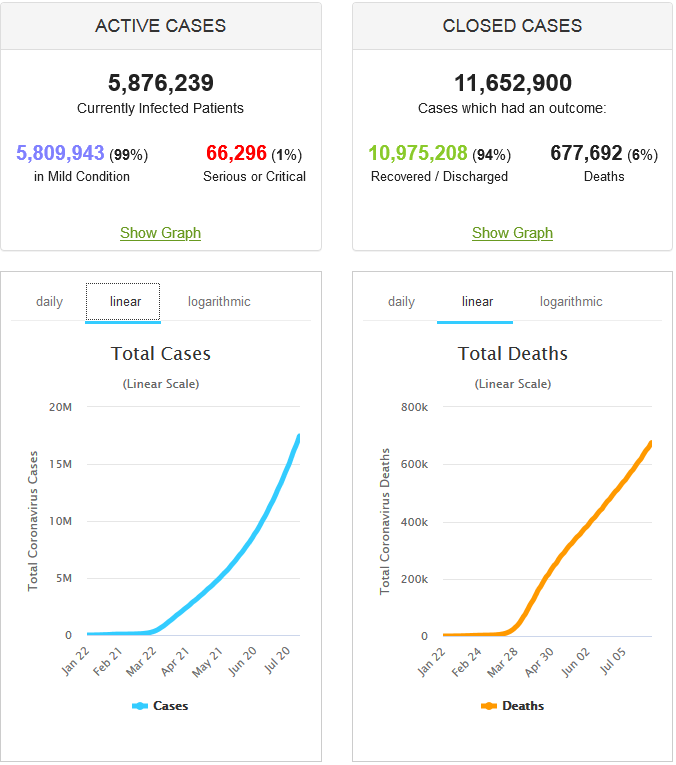Click the orange Deaths legend marker
The height and width of the screenshot is (765, 676).
coord(489,706)
